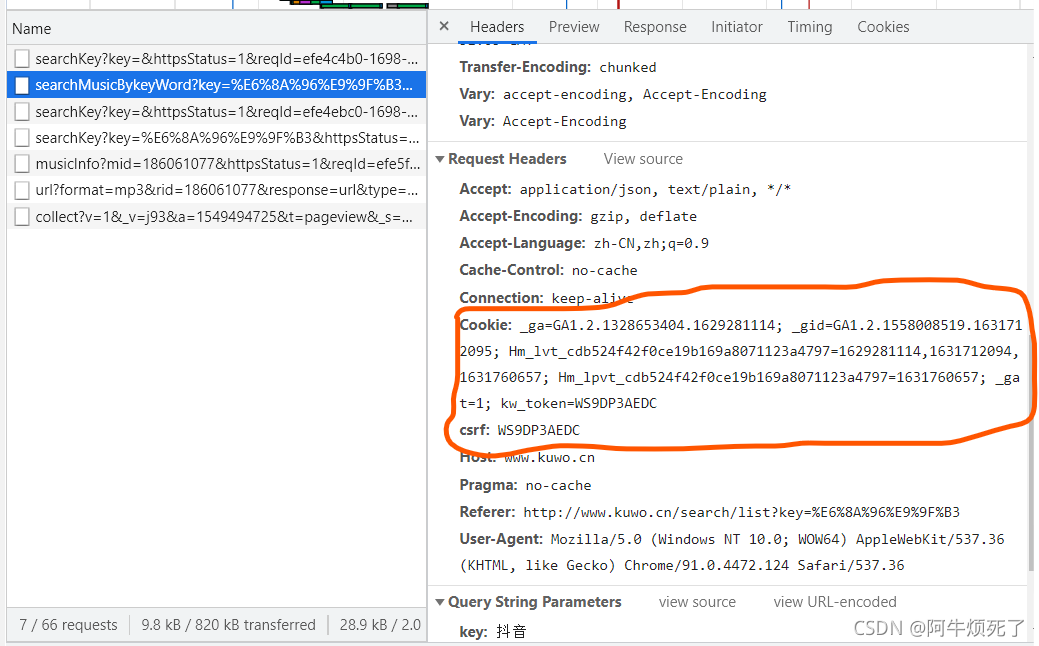Image resolution: width=1039 pixels, height=646 pixels.
Task: Click the Accept-Encoding value gzip, deflate
Action: click(643, 217)
